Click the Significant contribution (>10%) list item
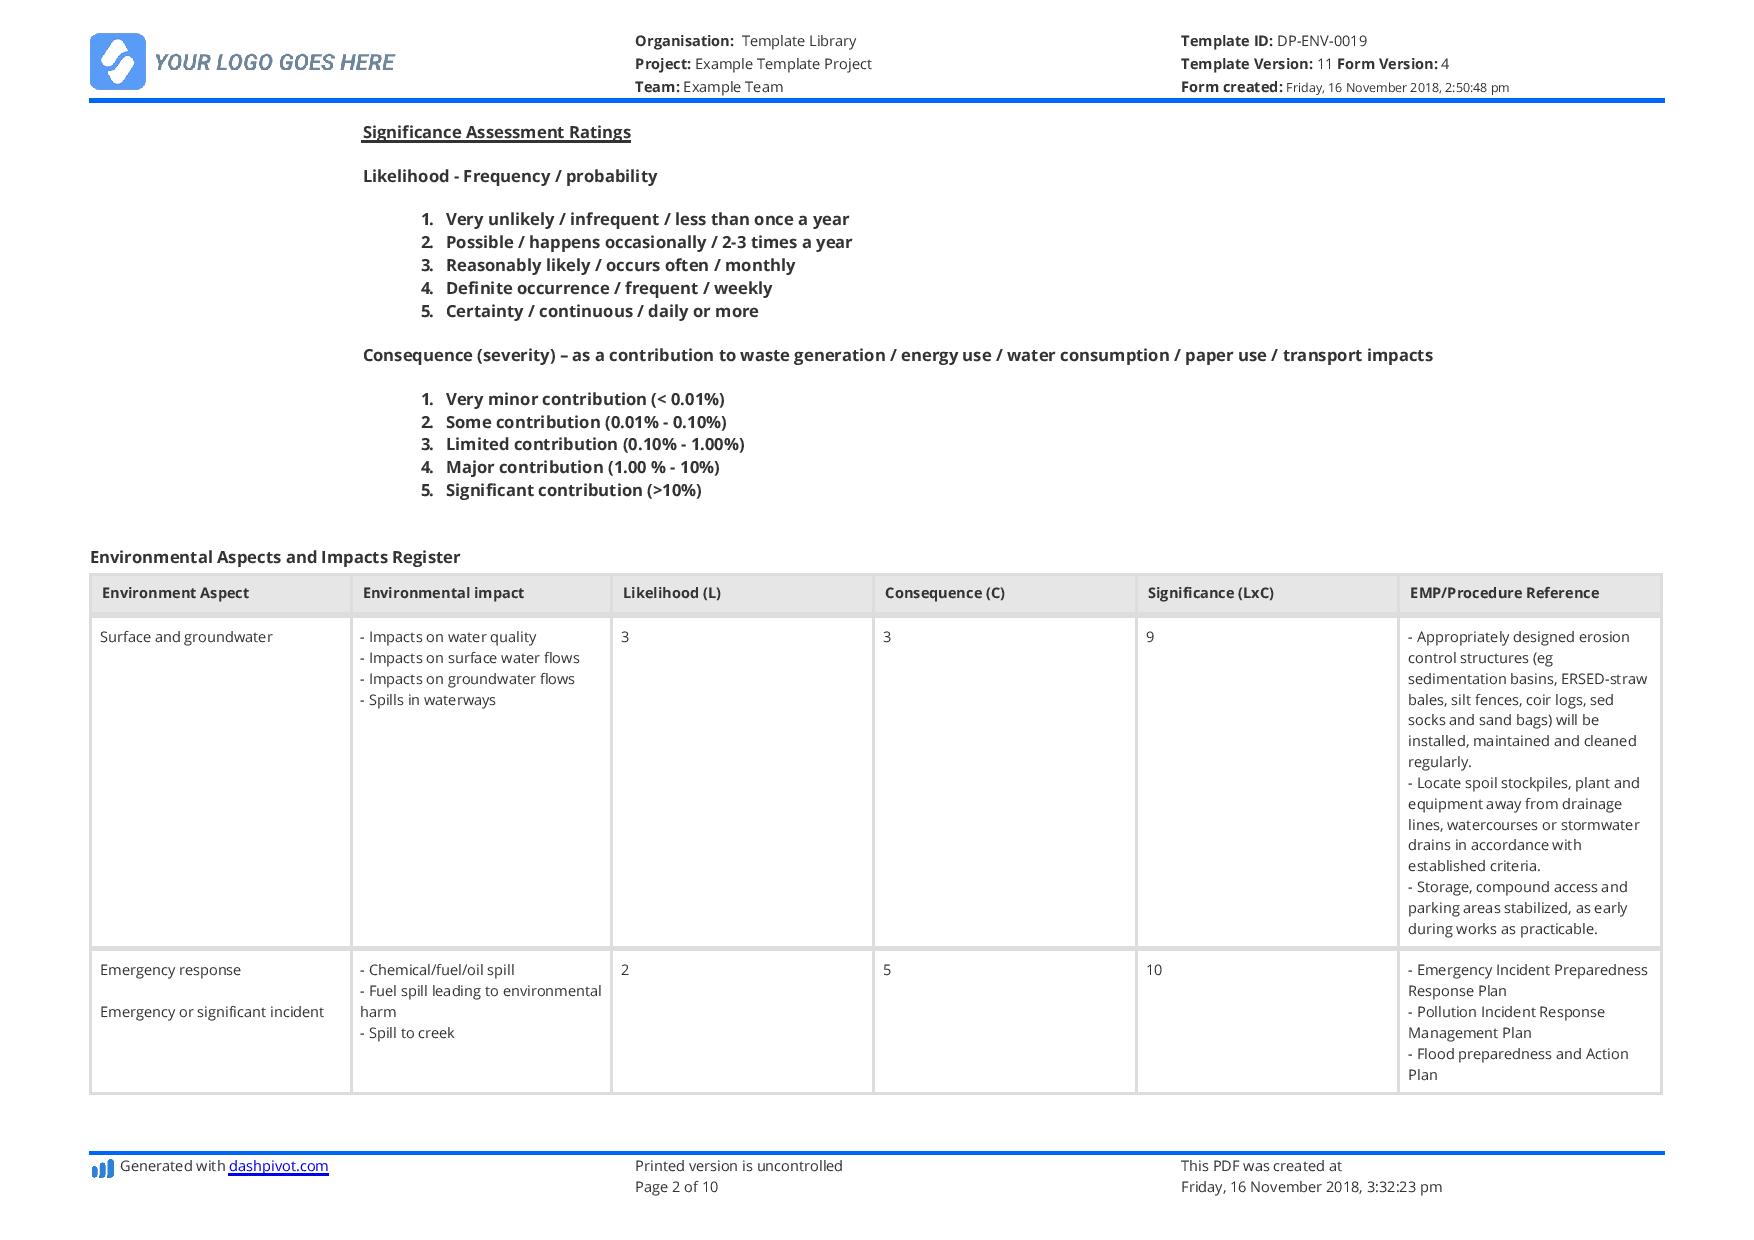This screenshot has height=1240, width=1754. (573, 490)
